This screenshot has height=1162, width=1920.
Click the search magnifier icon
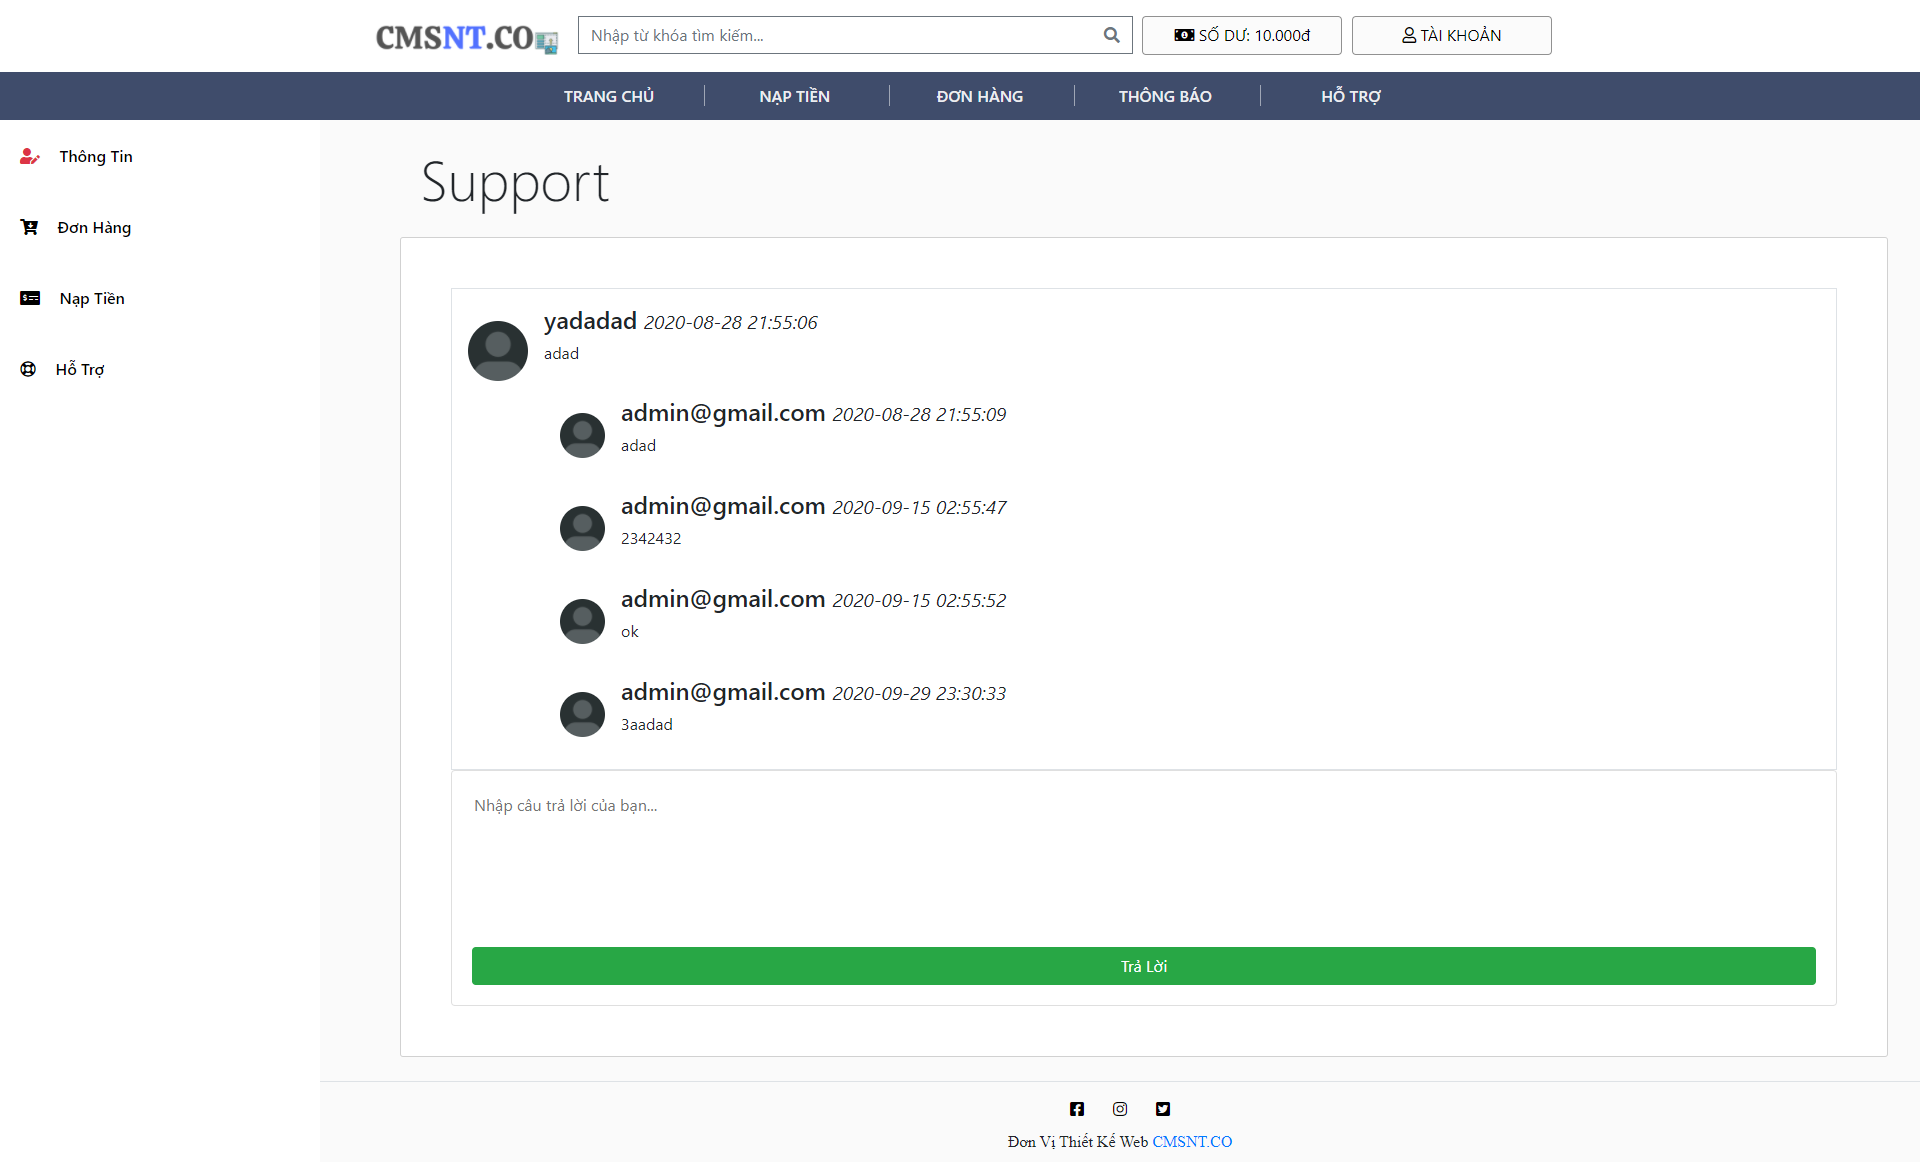pos(1111,35)
